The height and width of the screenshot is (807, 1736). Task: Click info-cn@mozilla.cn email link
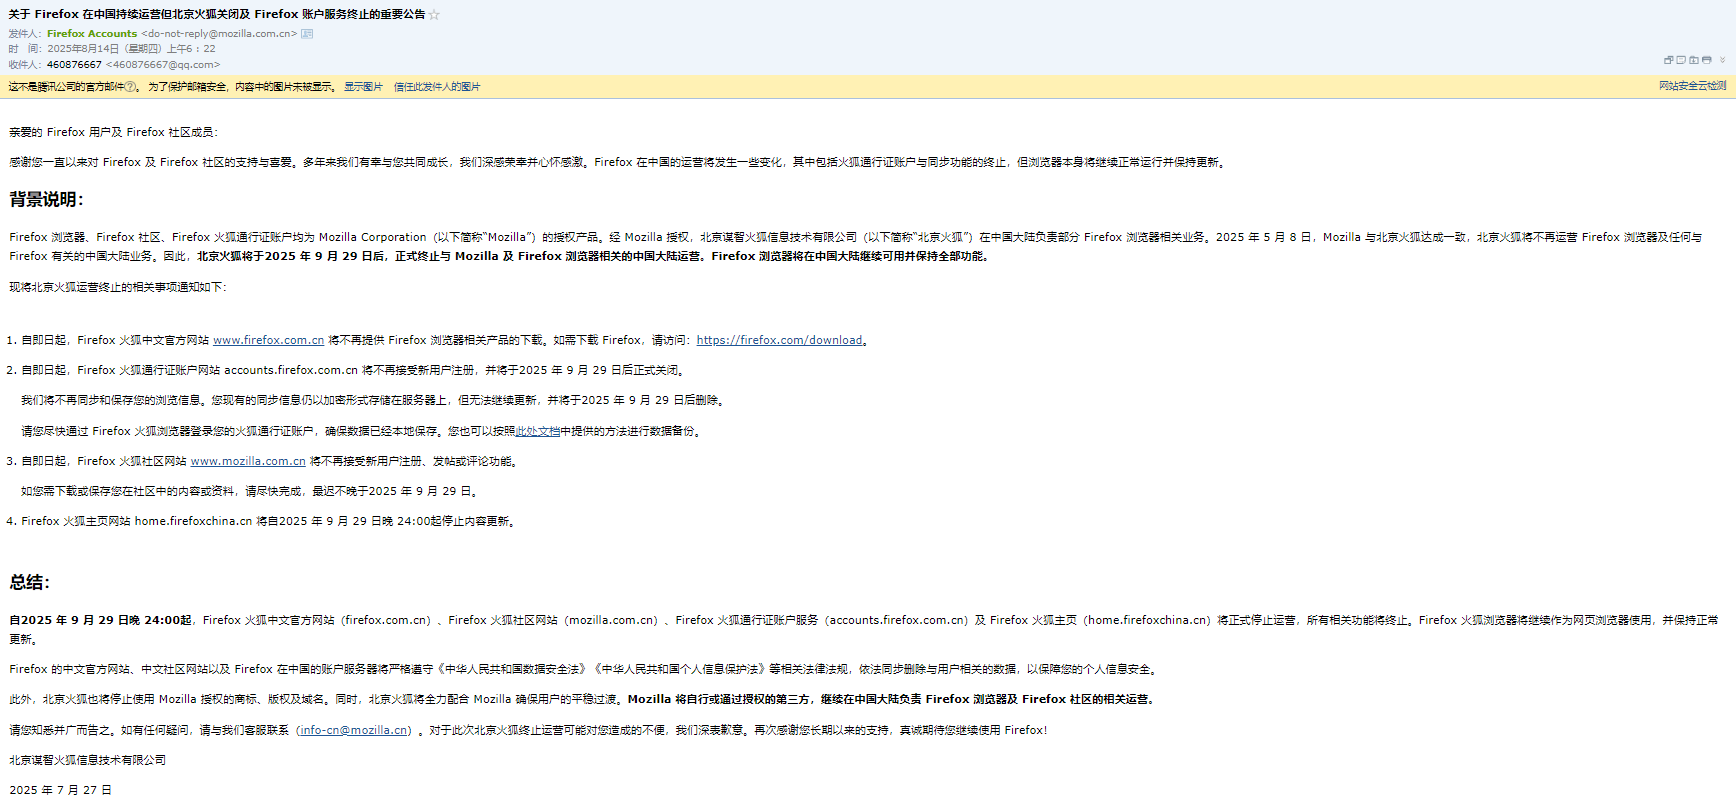pos(354,730)
